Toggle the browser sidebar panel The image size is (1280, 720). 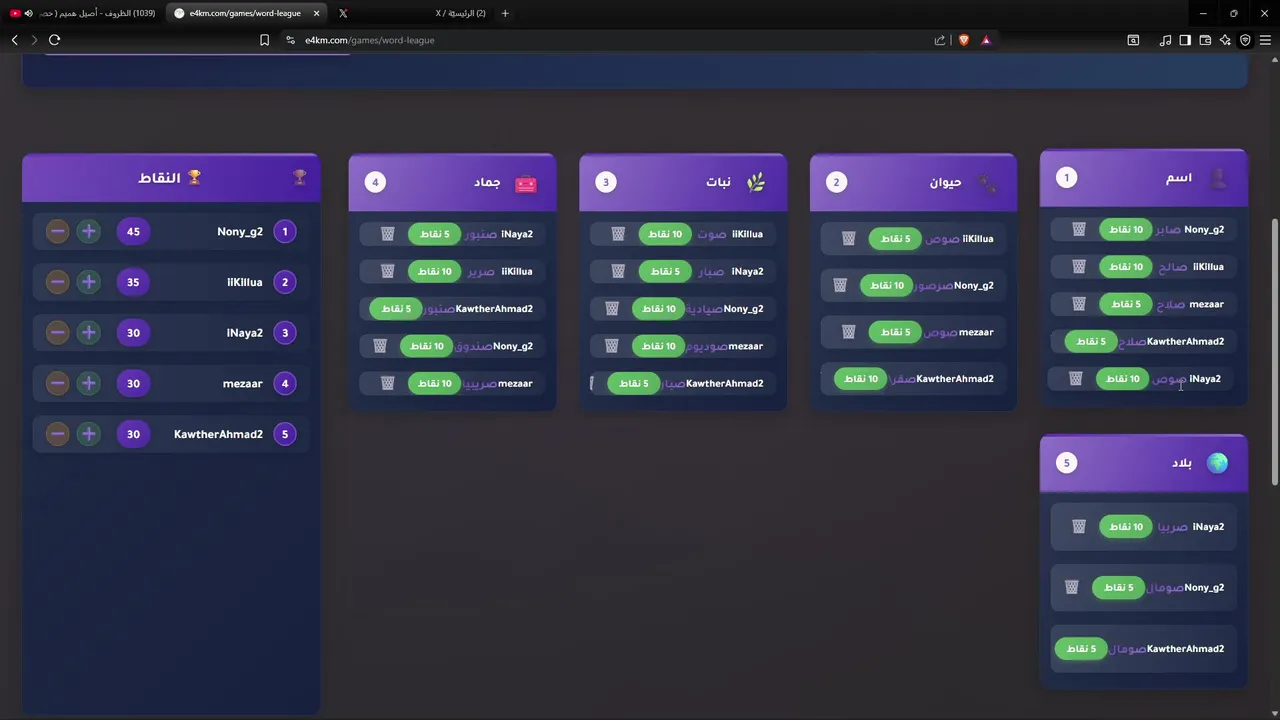[x=1185, y=40]
